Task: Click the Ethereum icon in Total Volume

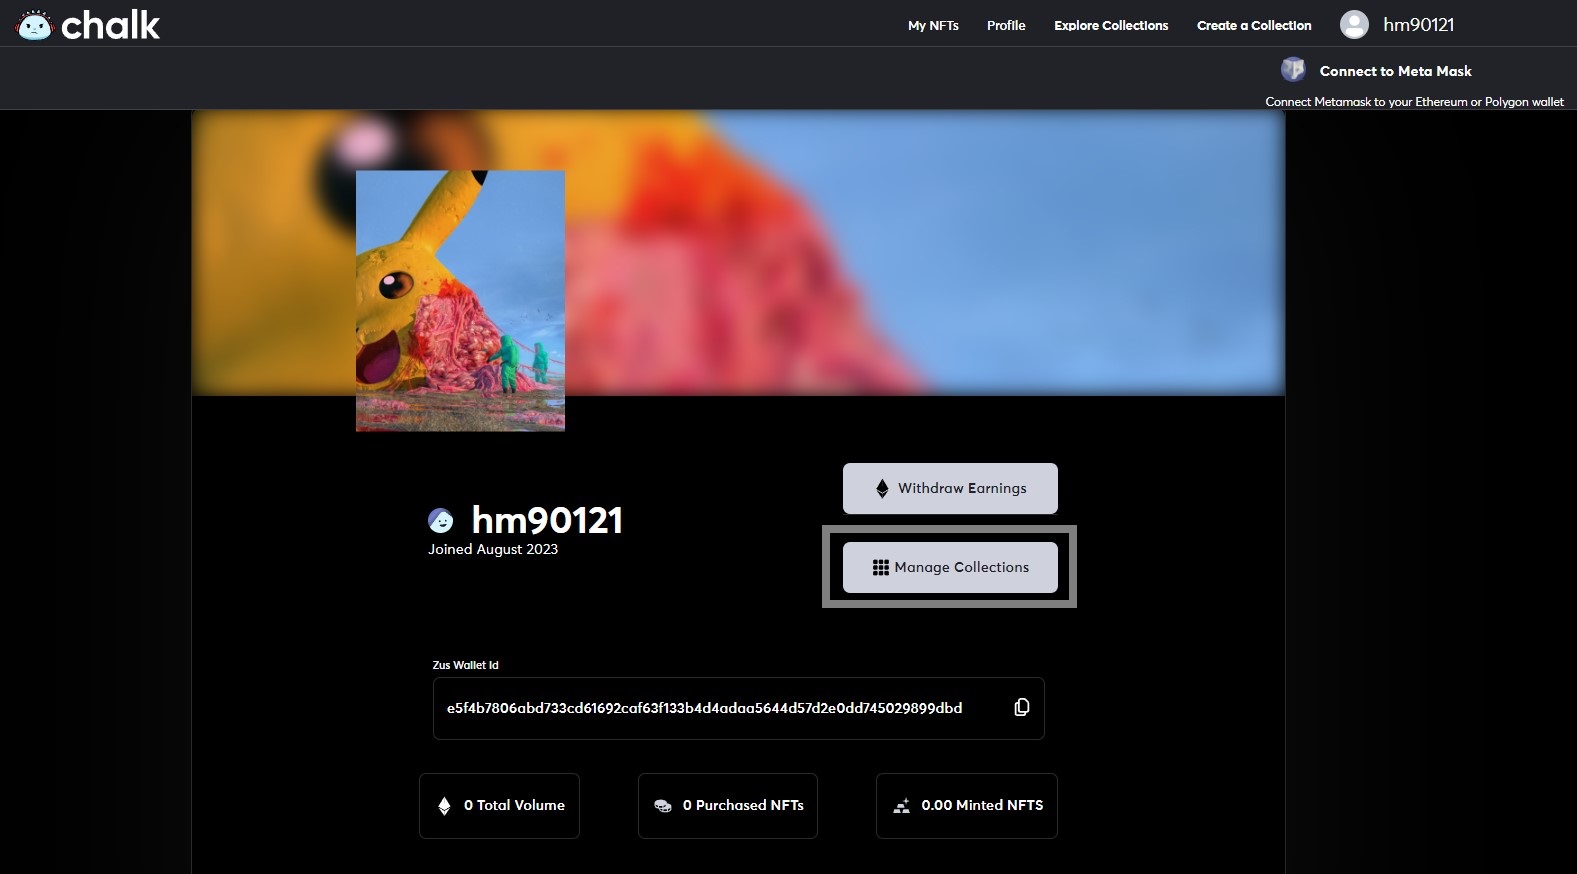Action: [445, 806]
